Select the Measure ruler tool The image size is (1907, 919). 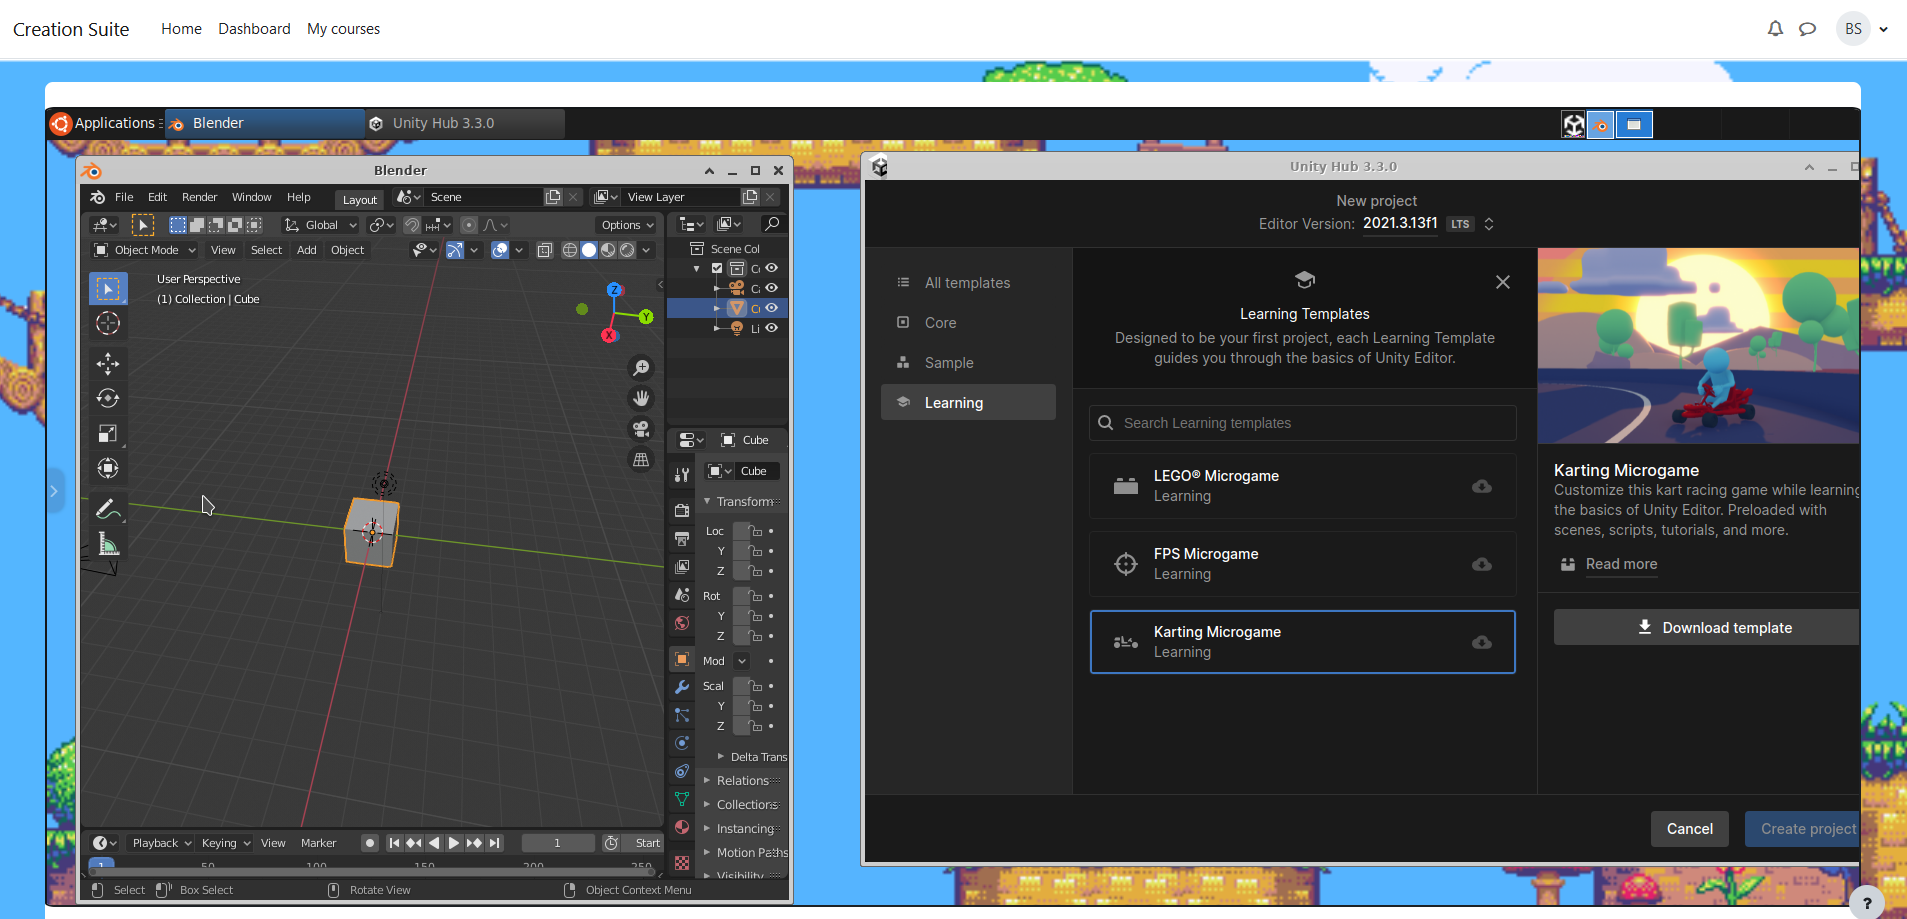point(108,544)
